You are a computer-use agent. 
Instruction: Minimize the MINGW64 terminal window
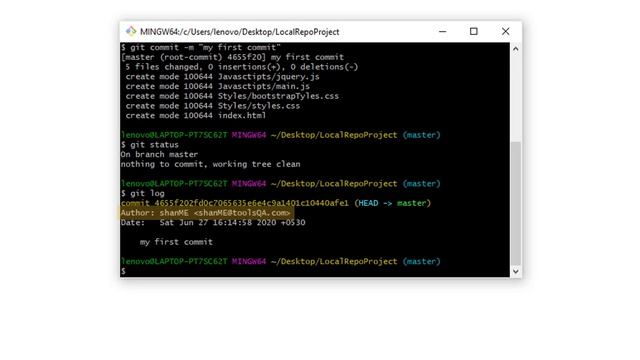(442, 31)
